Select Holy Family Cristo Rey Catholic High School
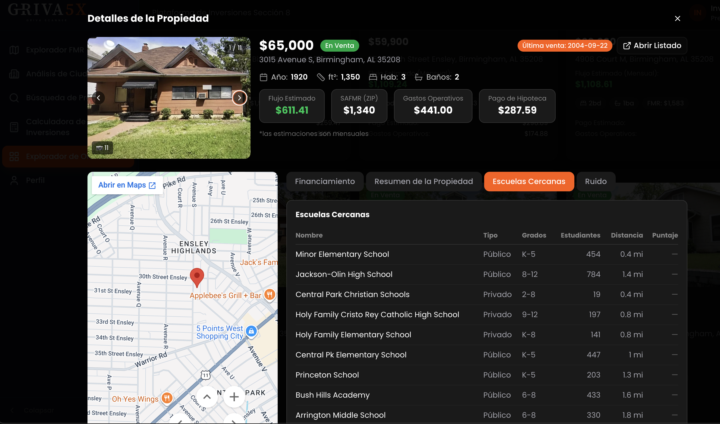The image size is (720, 424). click(x=487, y=315)
